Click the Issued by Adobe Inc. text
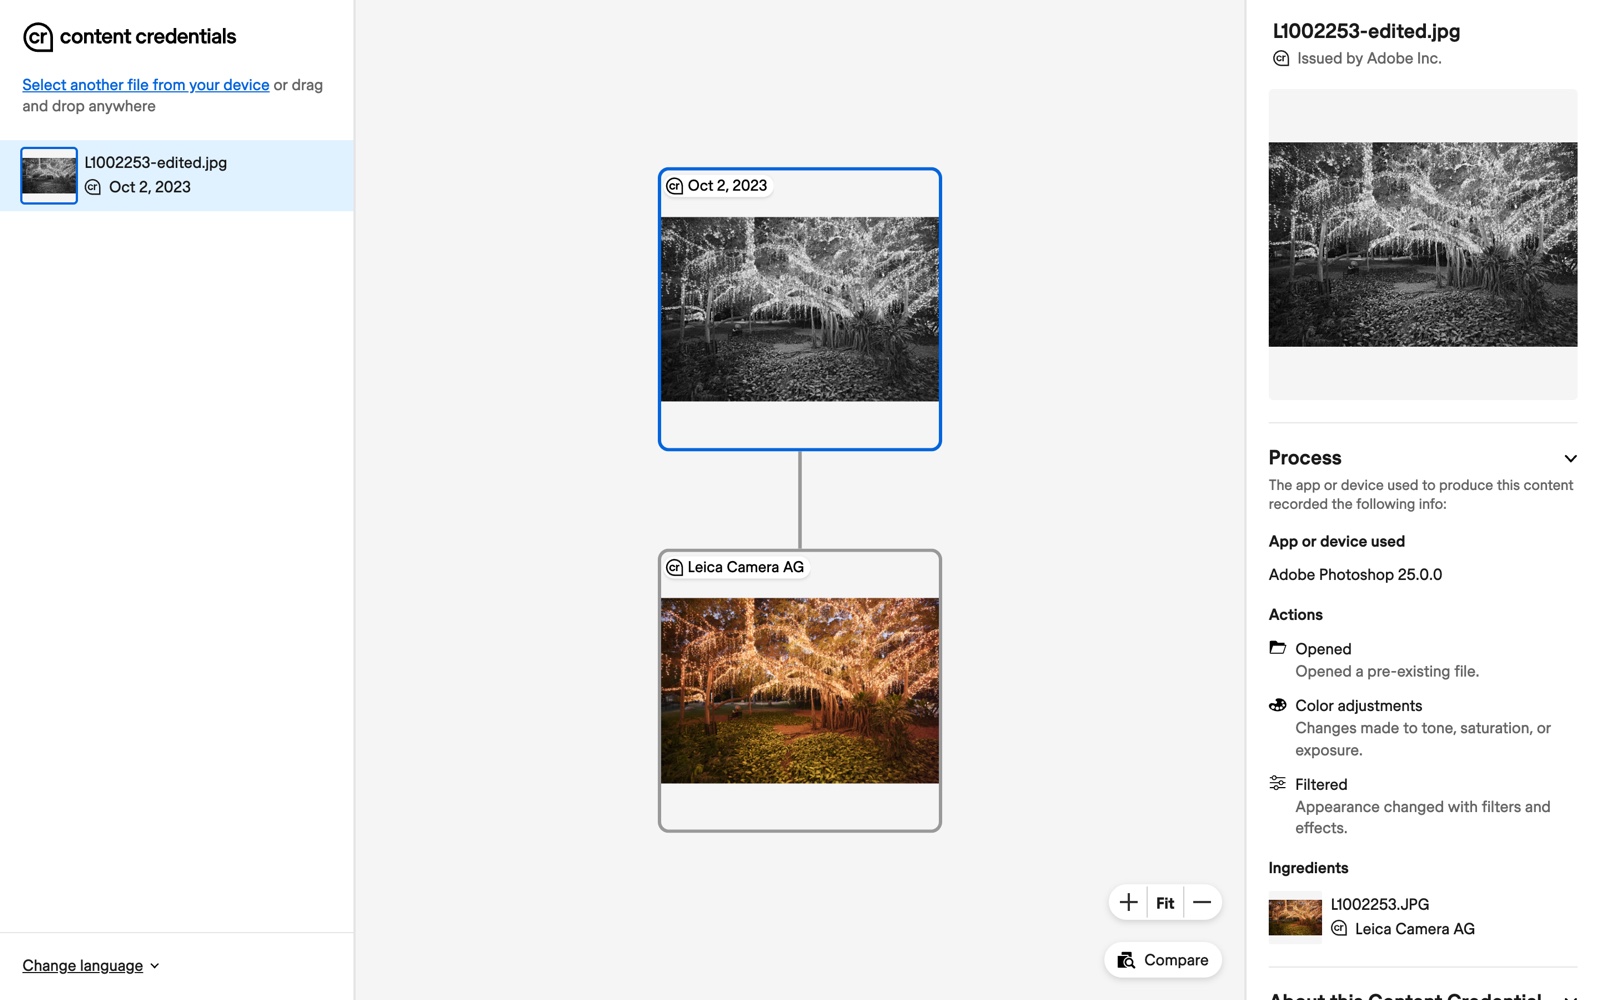Viewport: 1600px width, 1000px height. click(1369, 59)
